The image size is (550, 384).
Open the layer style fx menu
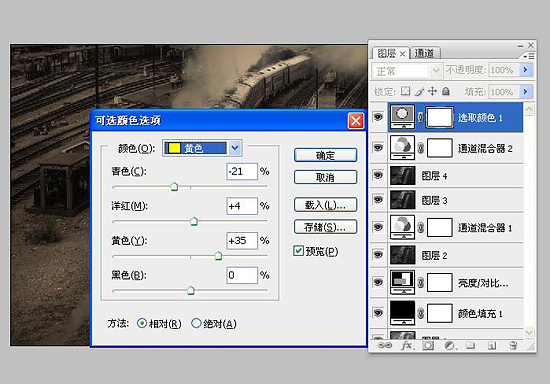407,345
